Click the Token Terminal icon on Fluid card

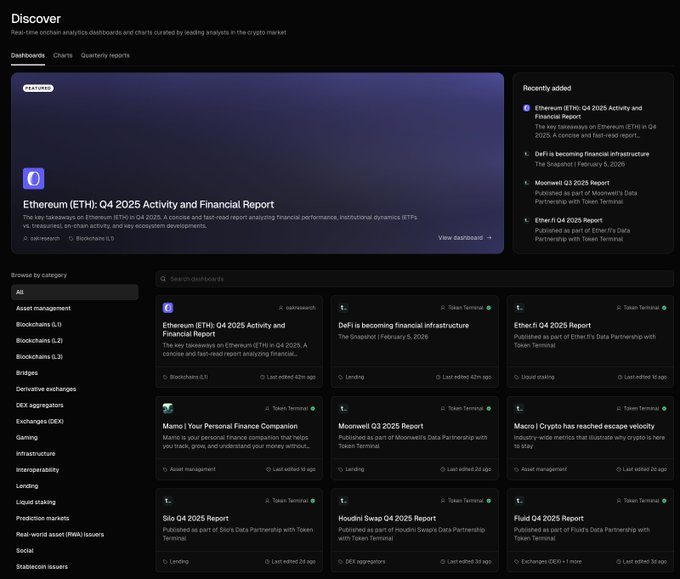point(518,500)
